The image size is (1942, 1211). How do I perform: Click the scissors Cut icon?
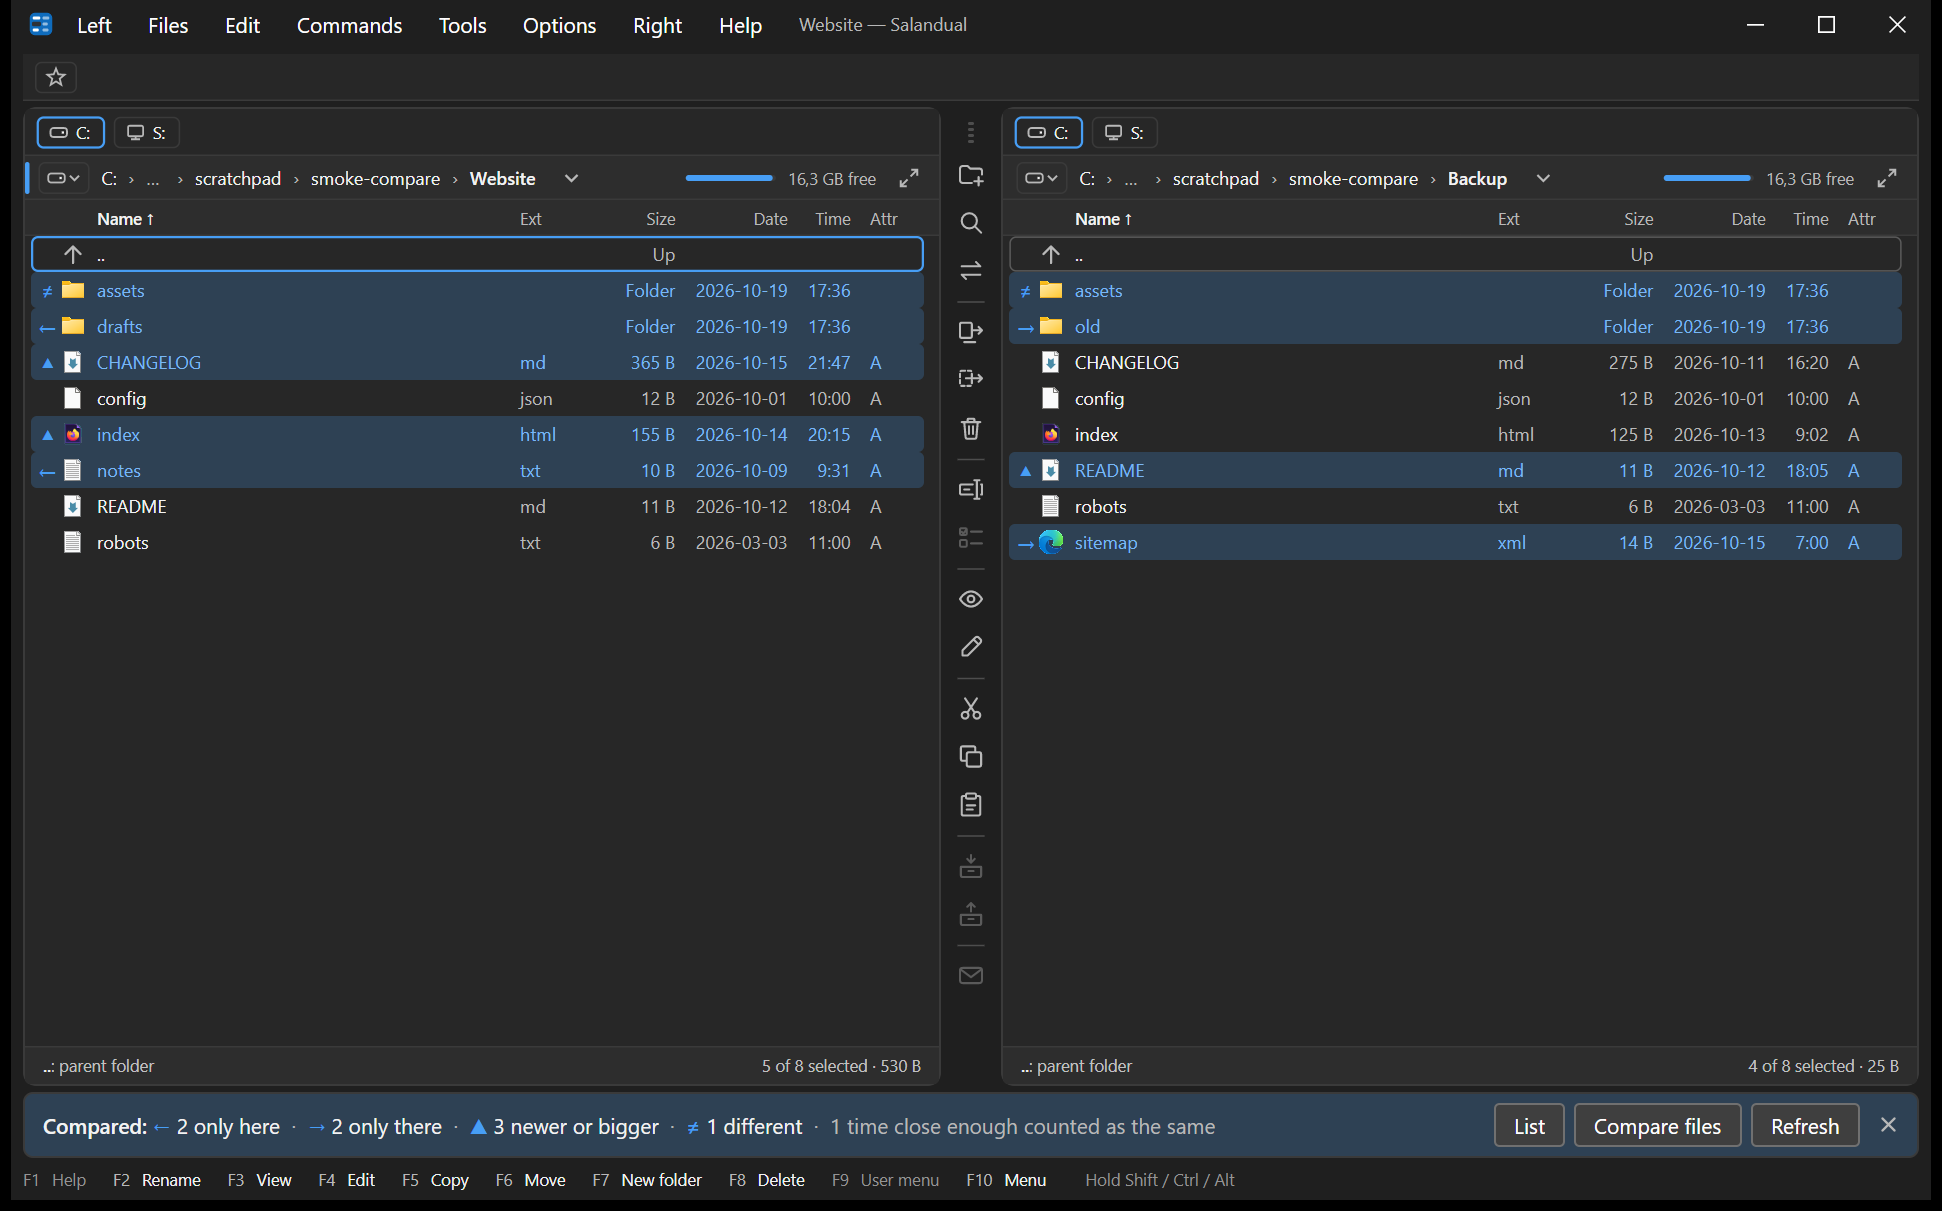[971, 709]
